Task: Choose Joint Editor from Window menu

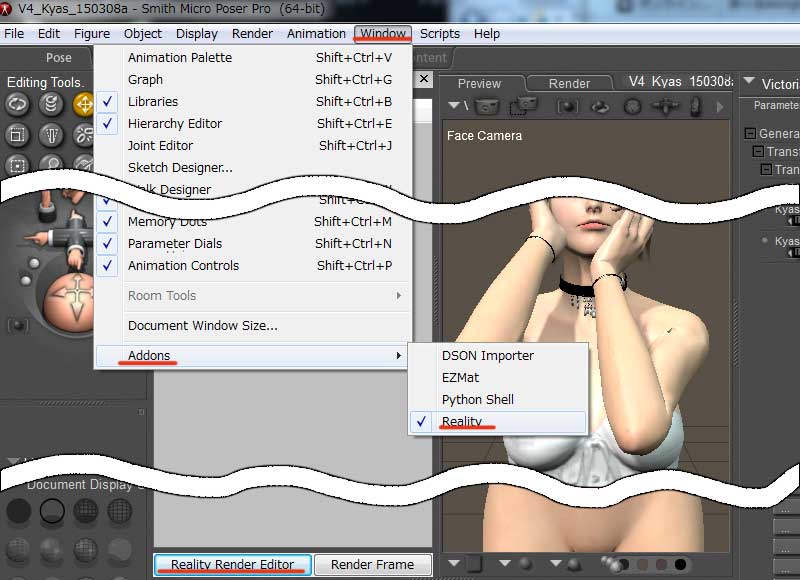Action: click(253, 145)
